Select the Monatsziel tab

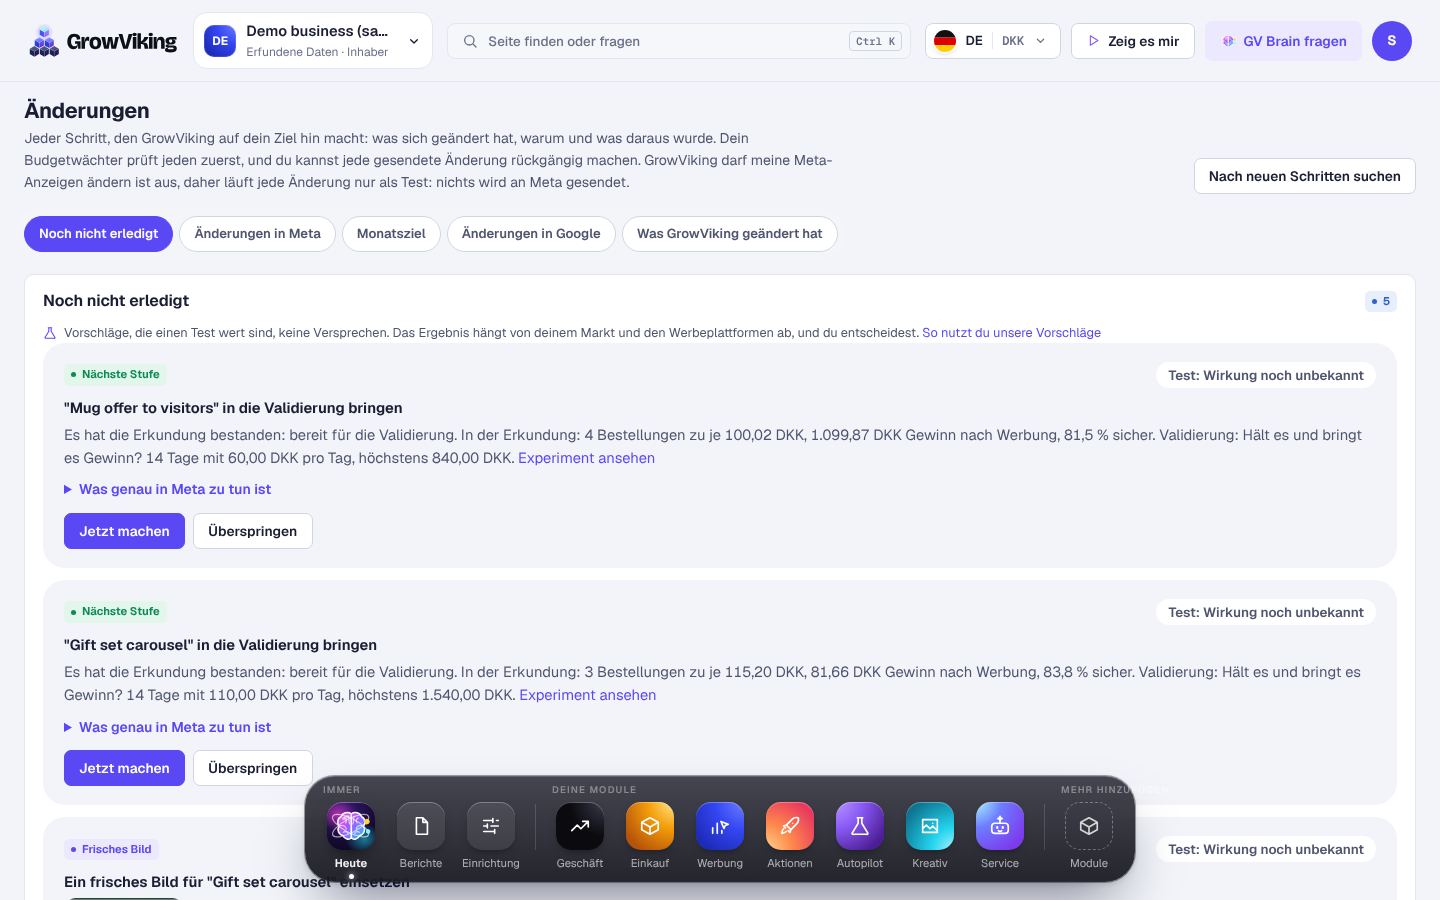[391, 234]
